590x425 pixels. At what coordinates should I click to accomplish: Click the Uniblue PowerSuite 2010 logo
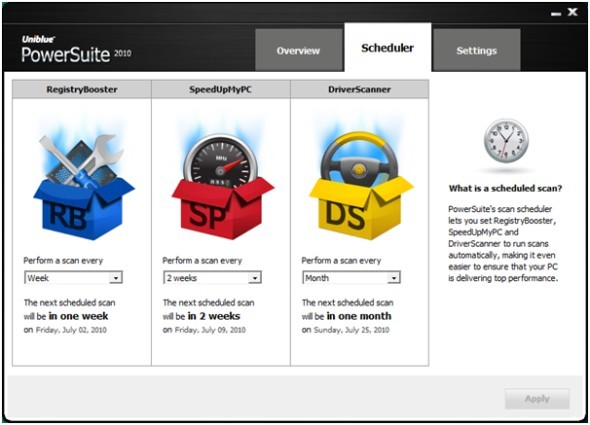click(76, 49)
